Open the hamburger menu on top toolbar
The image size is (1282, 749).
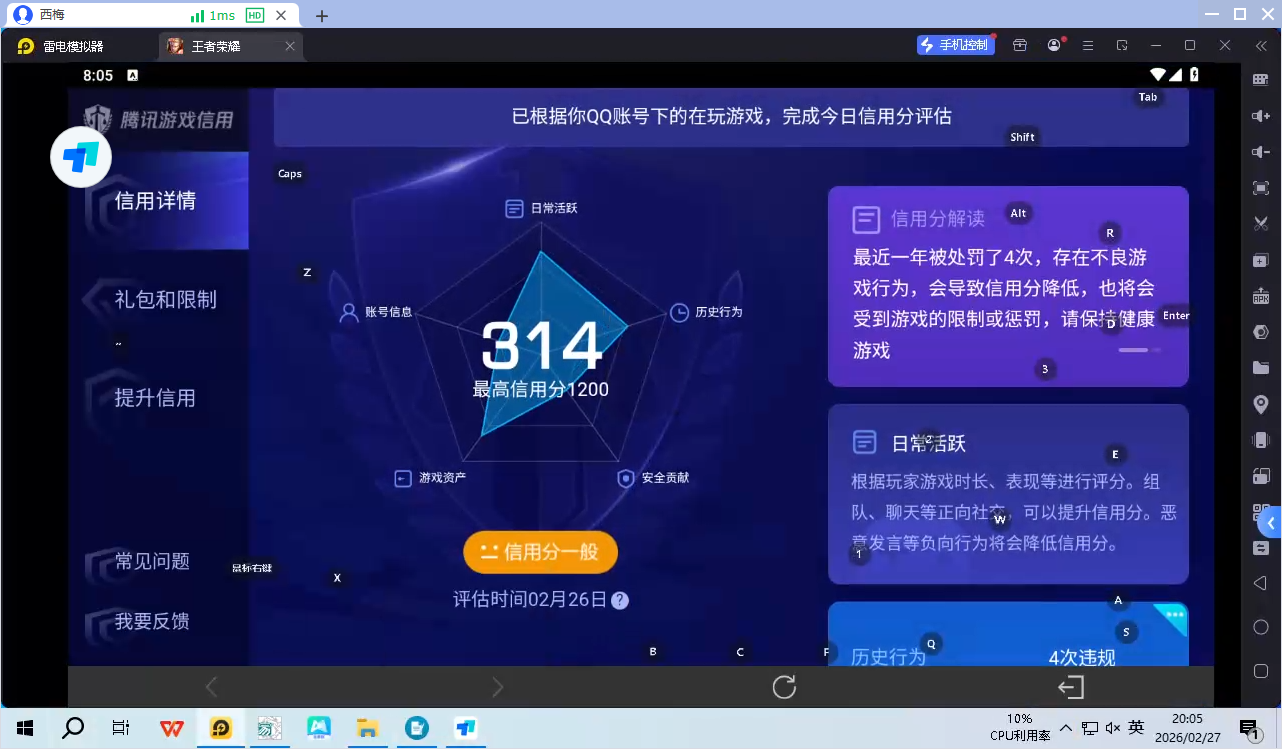coord(1087,45)
